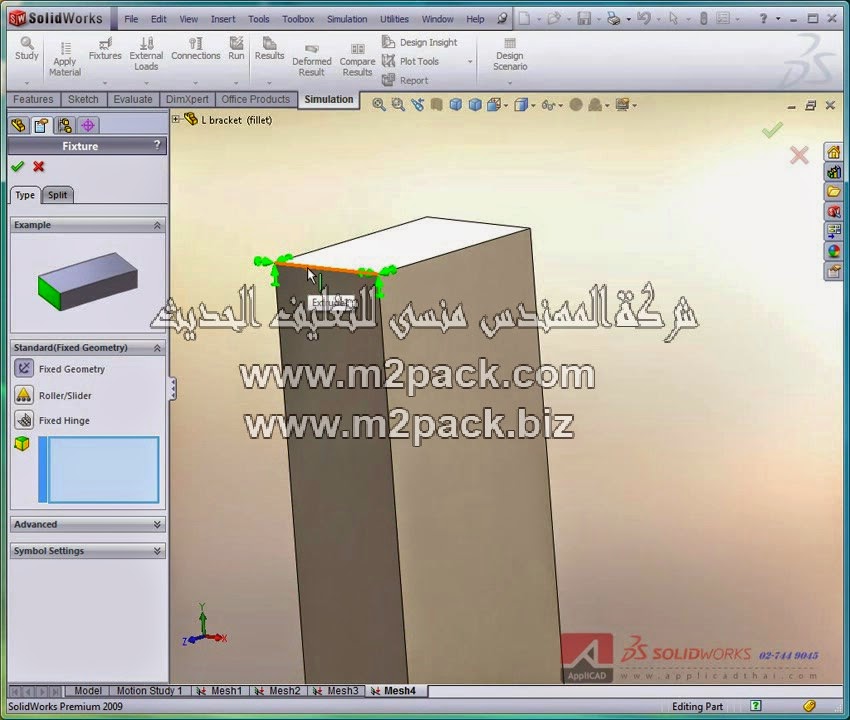The width and height of the screenshot is (850, 720).
Task: Collapse the Example section
Action: 157,225
